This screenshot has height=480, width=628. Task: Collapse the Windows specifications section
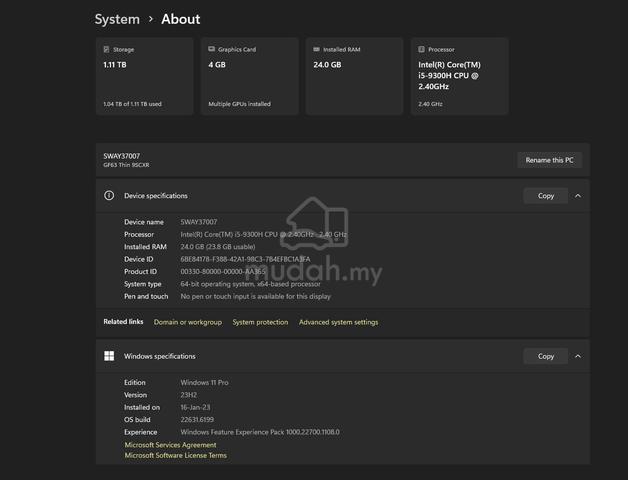click(578, 356)
